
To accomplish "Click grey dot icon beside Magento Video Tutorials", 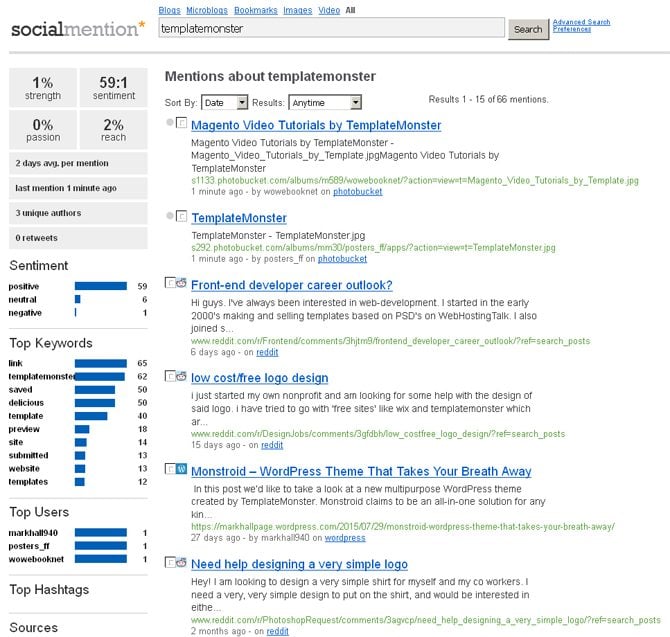I will (171, 124).
